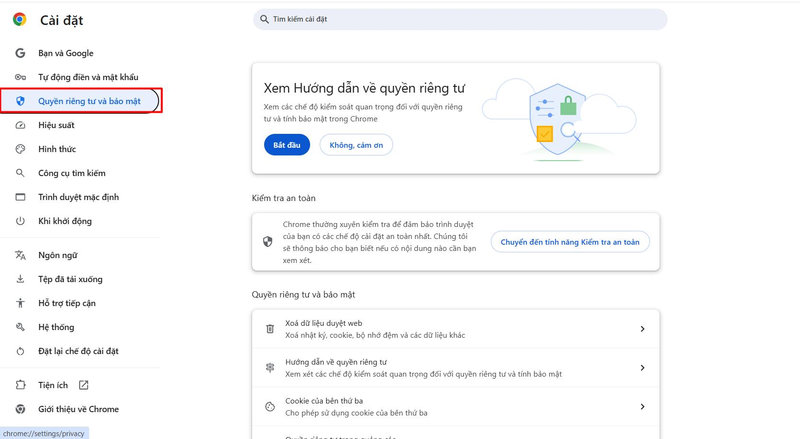Click the key icon for autofill and passwords

pyautogui.click(x=20, y=77)
